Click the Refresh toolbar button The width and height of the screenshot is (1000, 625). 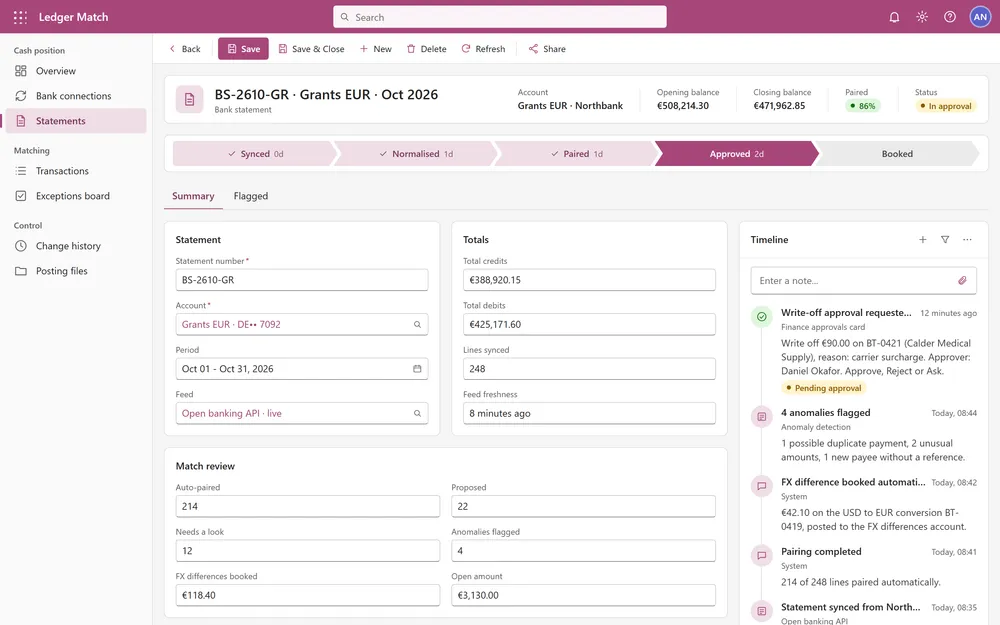[x=483, y=49]
